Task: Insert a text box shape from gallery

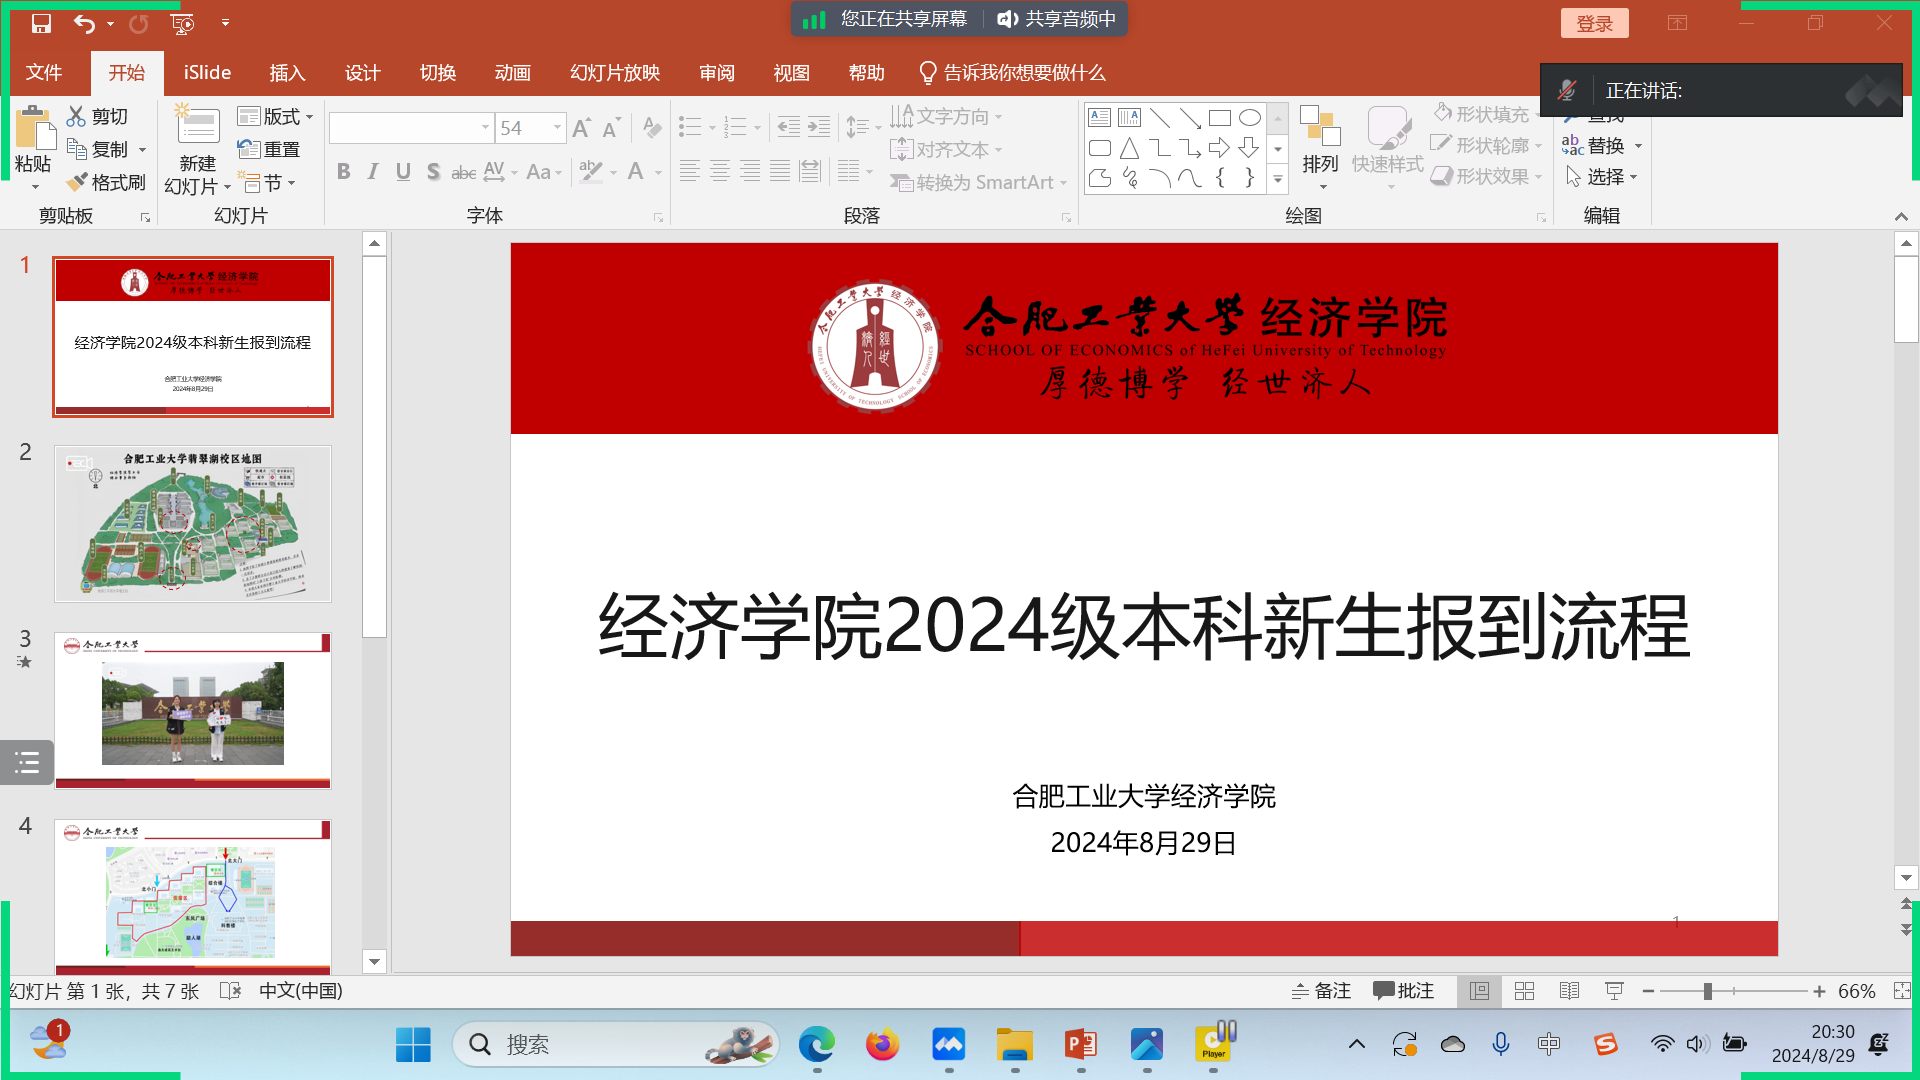Action: point(1099,117)
